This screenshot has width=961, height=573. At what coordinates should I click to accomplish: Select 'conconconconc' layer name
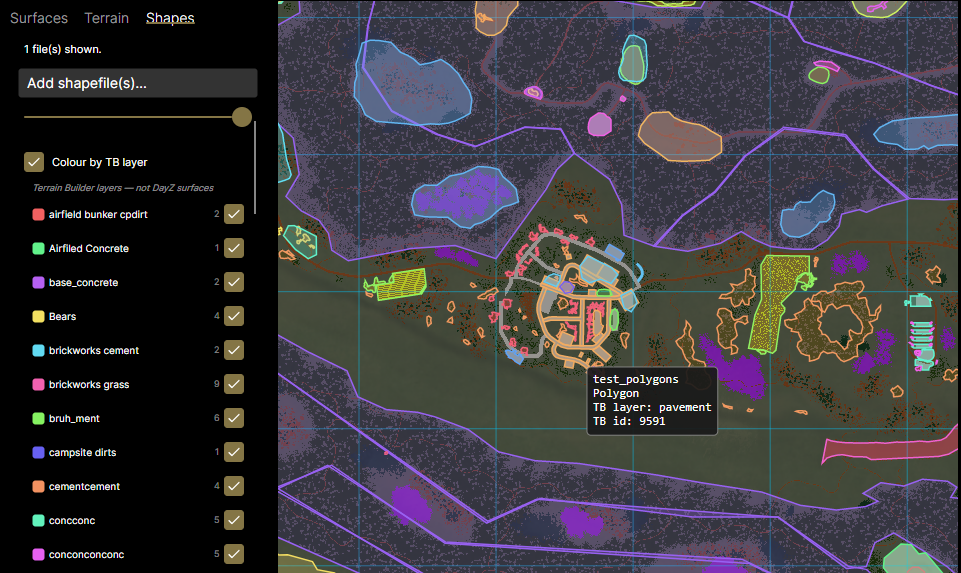86,555
